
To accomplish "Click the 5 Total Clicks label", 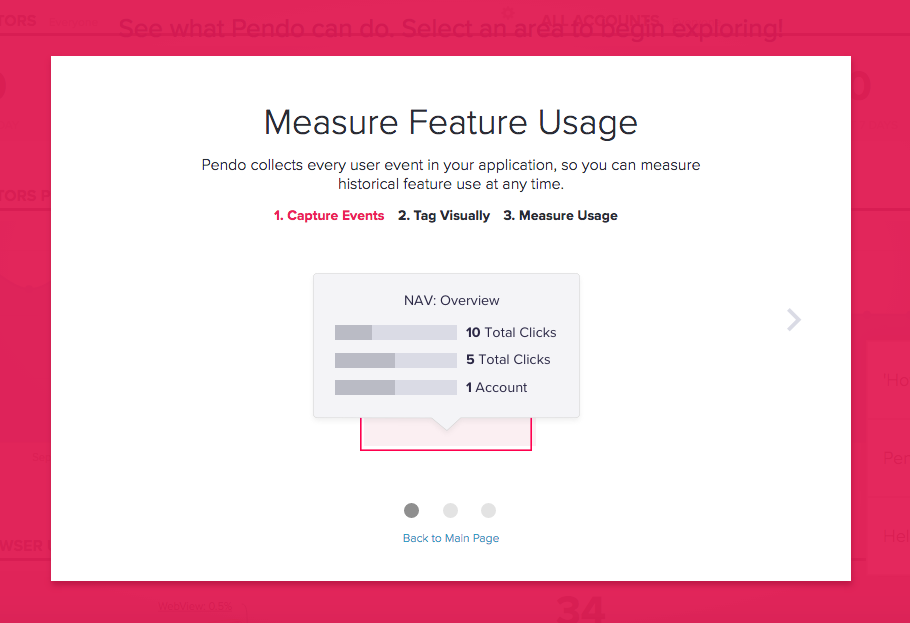I will pos(508,360).
